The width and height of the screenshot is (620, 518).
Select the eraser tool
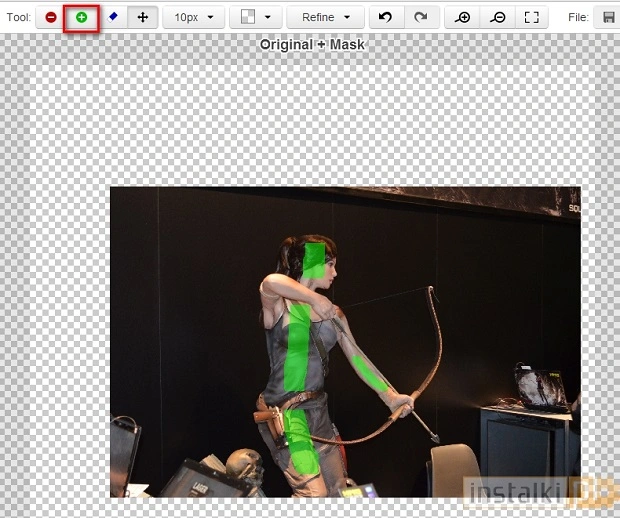coord(113,17)
